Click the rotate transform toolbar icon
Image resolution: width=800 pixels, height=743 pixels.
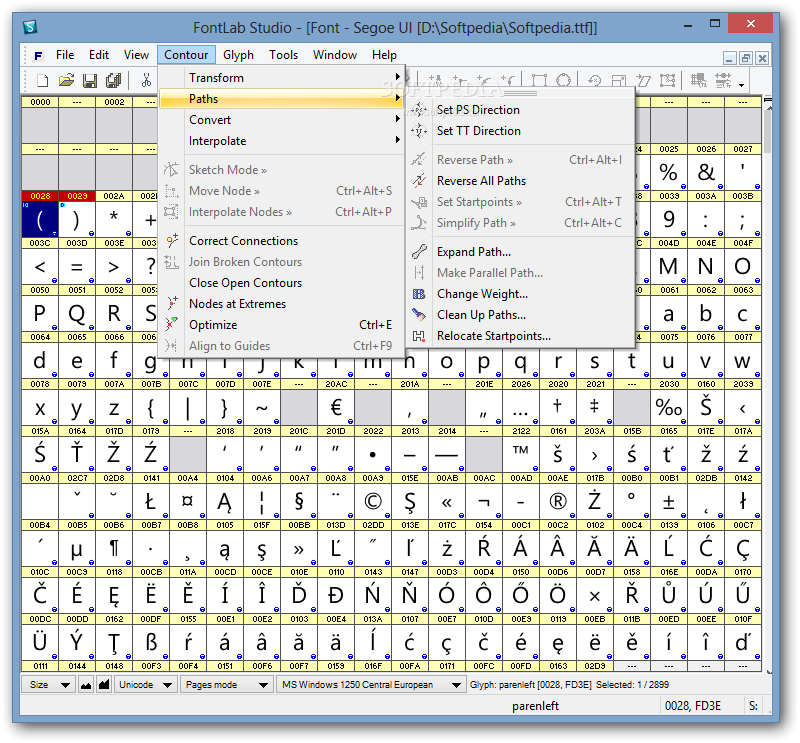(x=594, y=80)
